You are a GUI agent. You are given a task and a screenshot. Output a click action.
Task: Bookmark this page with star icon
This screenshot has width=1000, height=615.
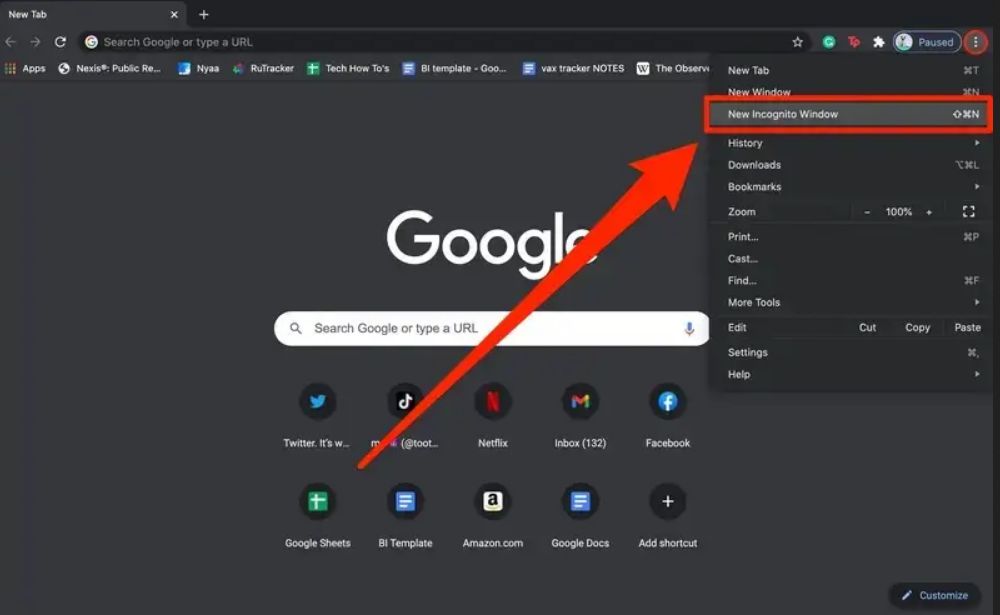click(797, 42)
